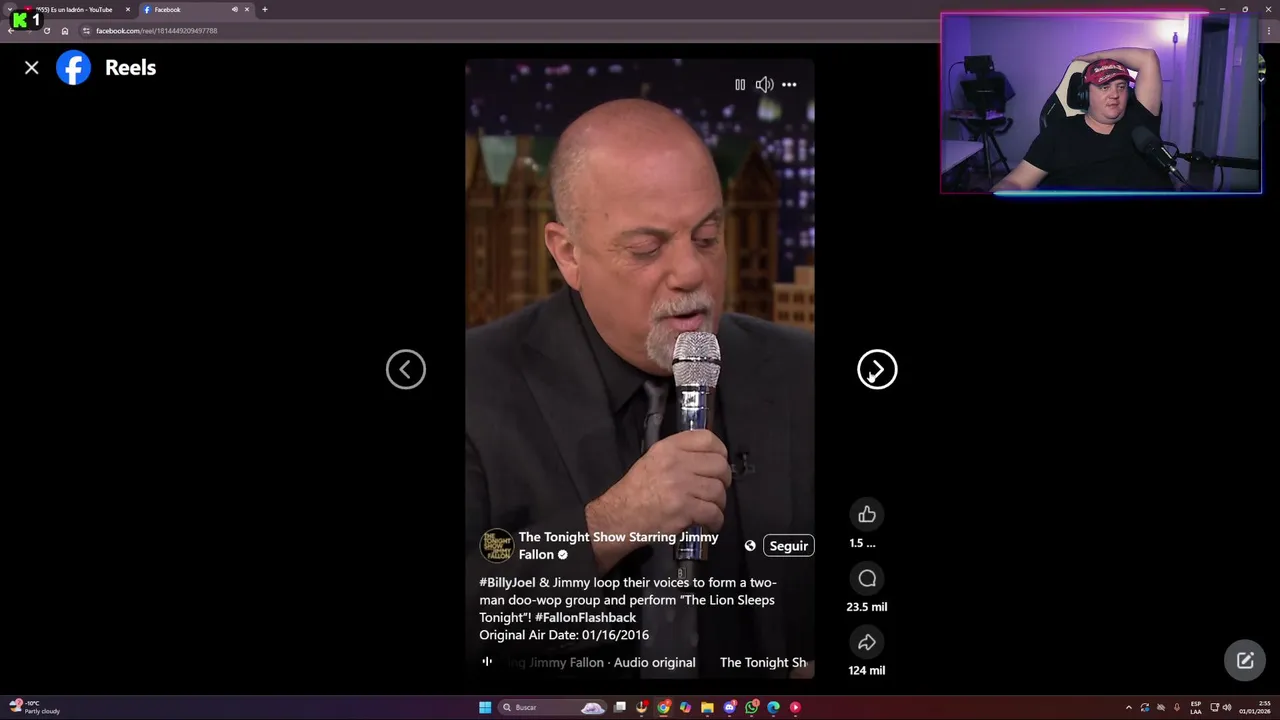Open Google Chrome from the taskbar

[664, 707]
